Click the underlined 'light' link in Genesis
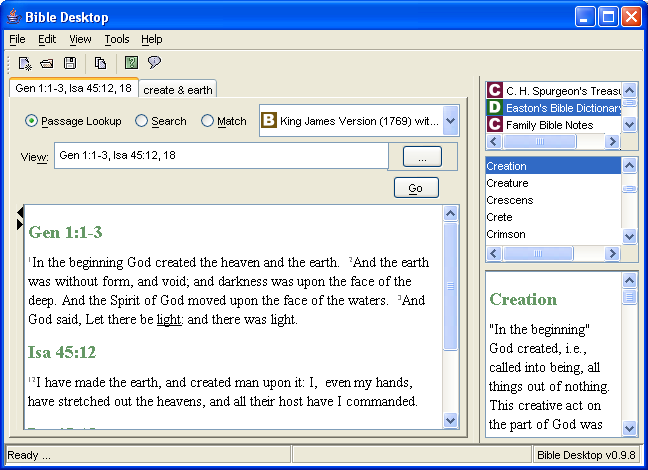Image resolution: width=648 pixels, height=470 pixels. click(x=169, y=320)
